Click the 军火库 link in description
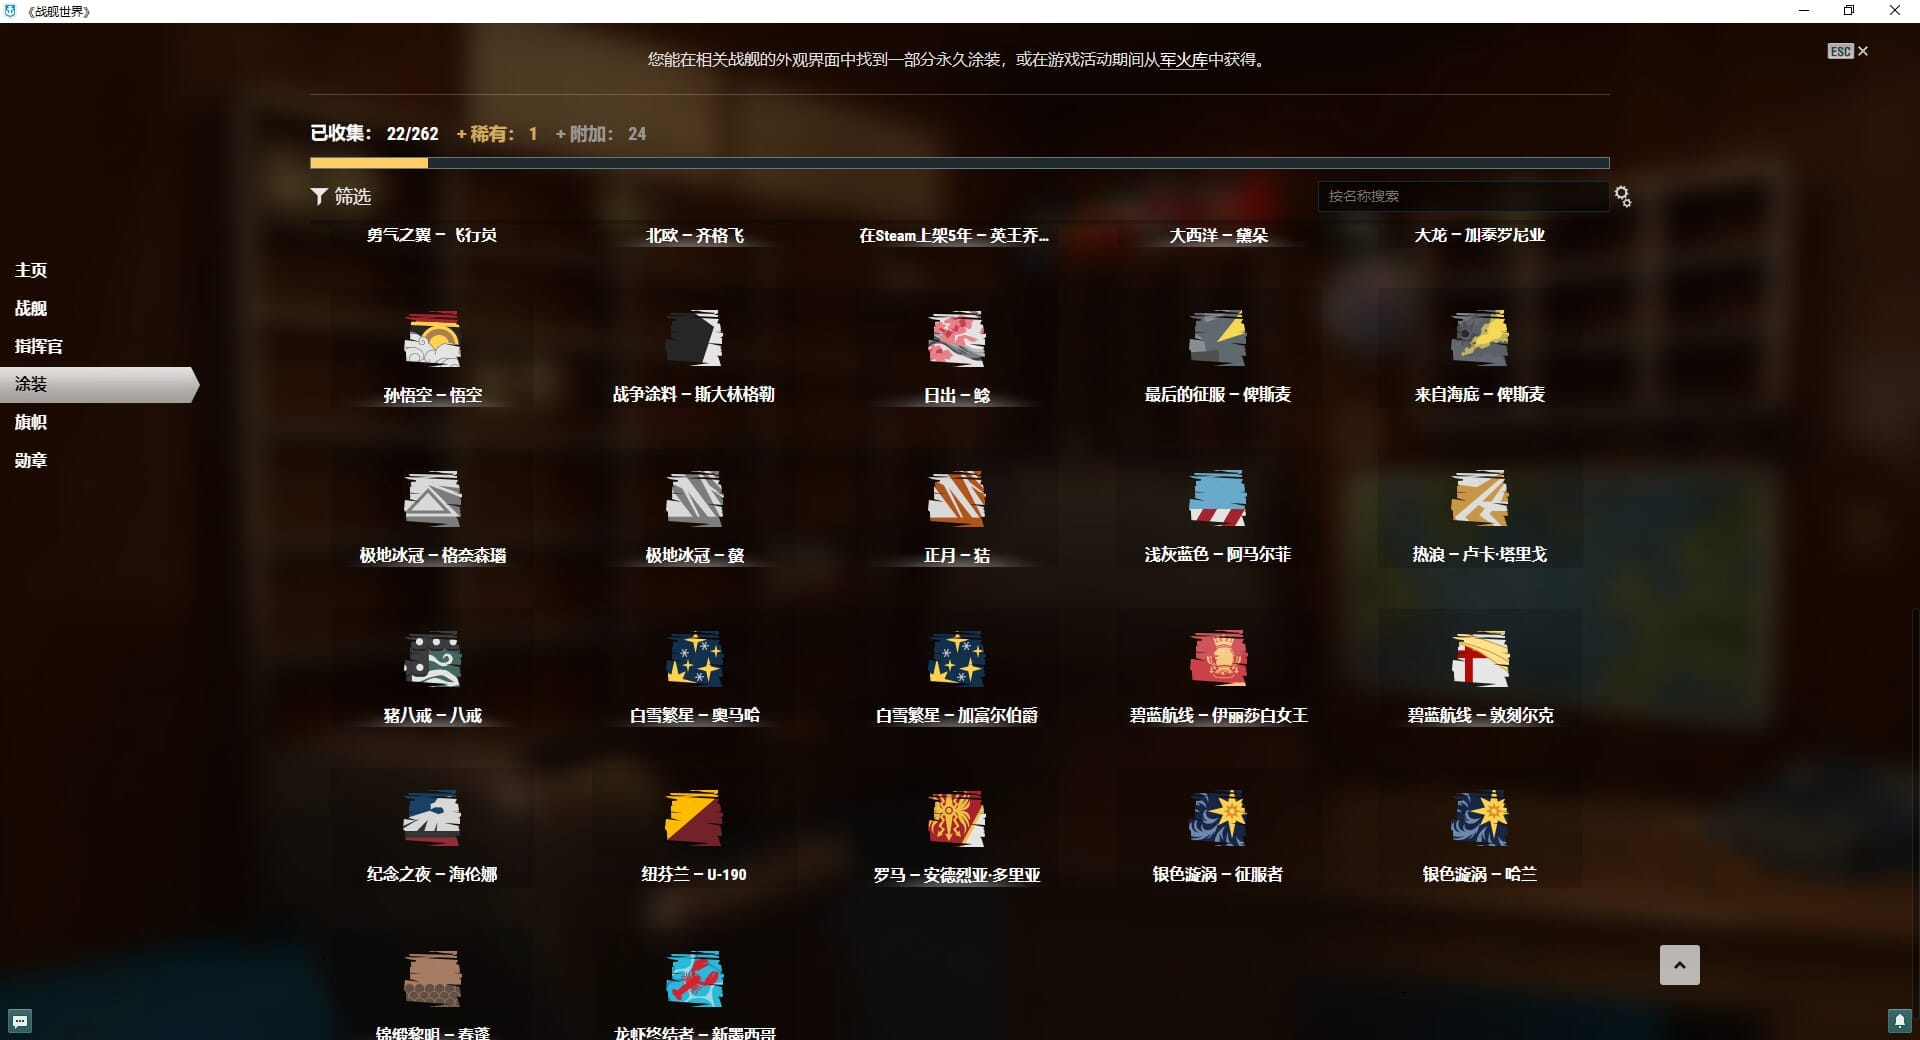 (x=1183, y=60)
